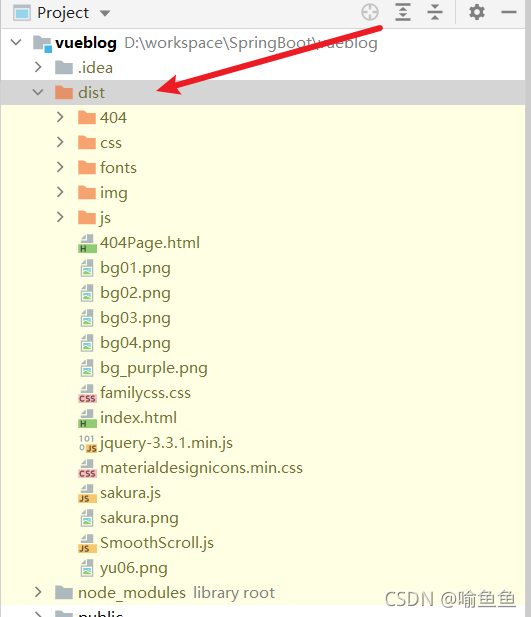Open the Project panel settings gear
This screenshot has height=617, width=531.
(x=477, y=12)
